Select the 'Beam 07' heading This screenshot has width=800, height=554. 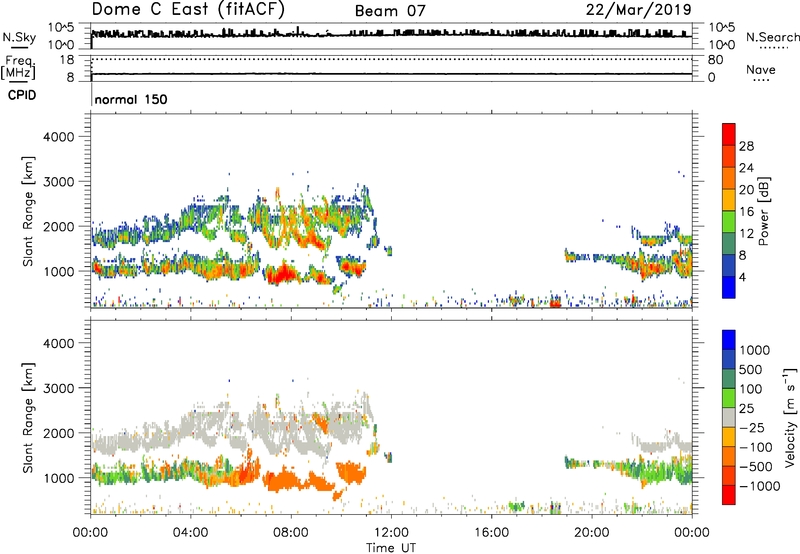pos(390,11)
